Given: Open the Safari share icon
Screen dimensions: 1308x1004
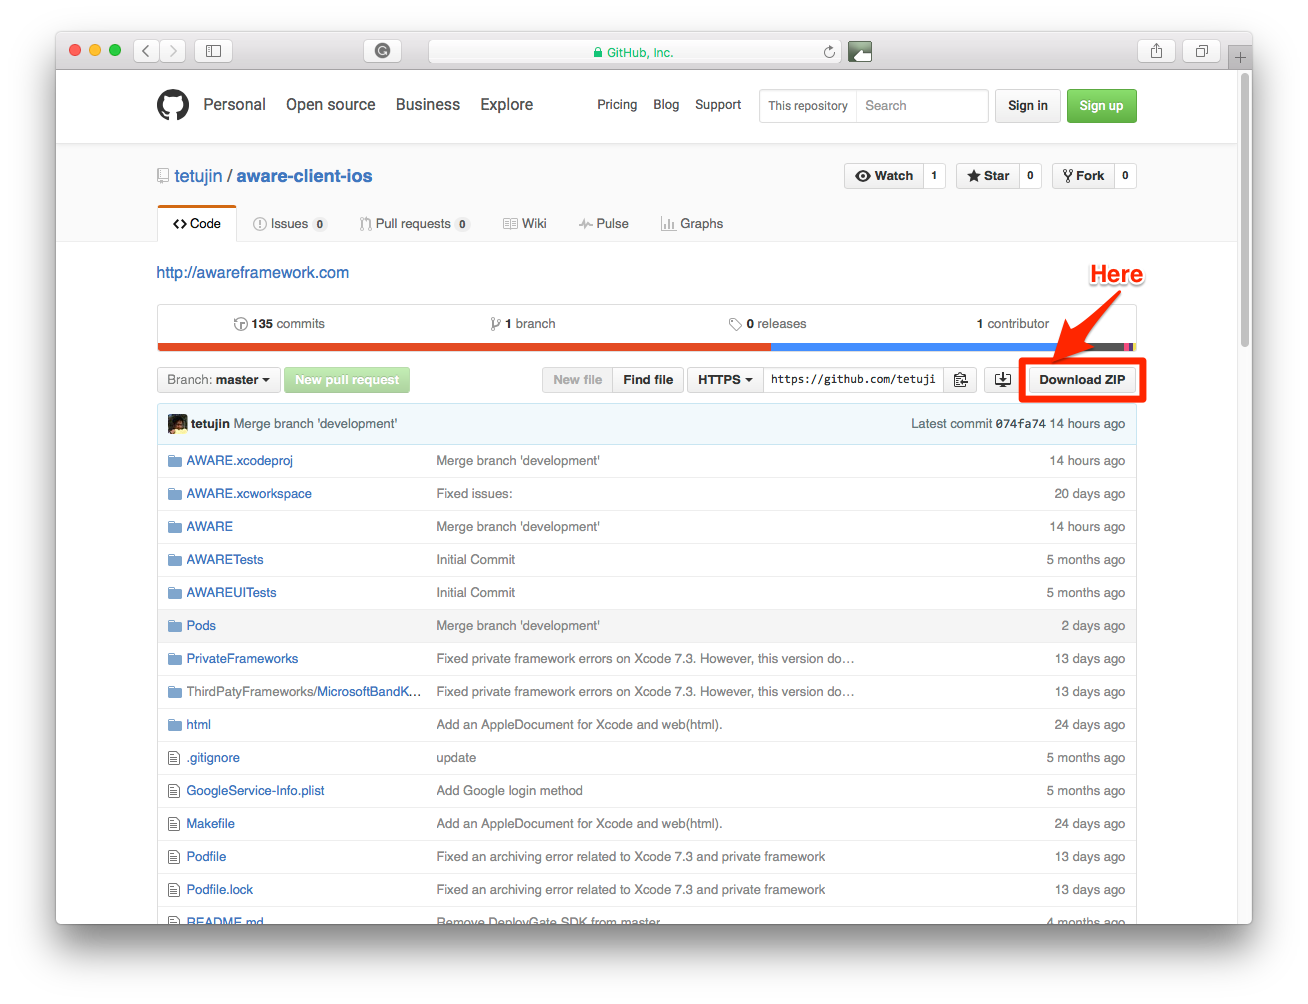Looking at the screenshot, I should click(x=1156, y=51).
